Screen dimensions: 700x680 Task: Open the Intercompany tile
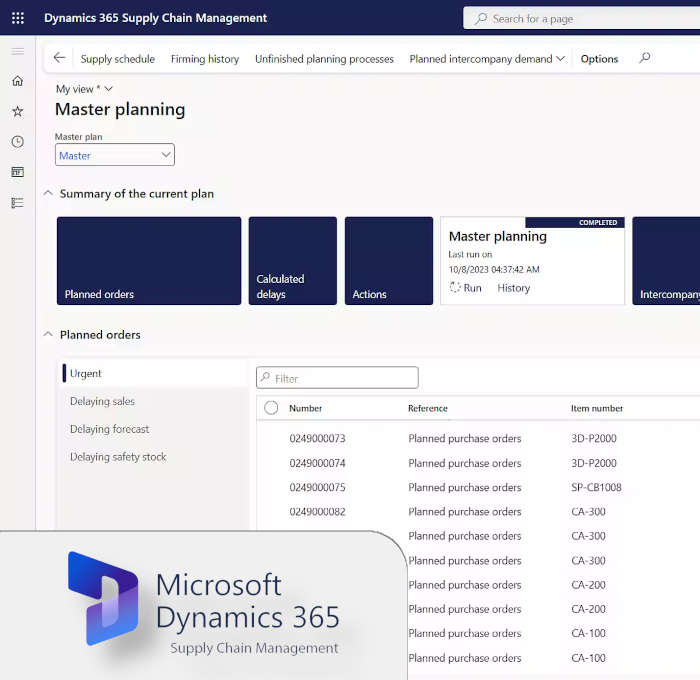666,261
